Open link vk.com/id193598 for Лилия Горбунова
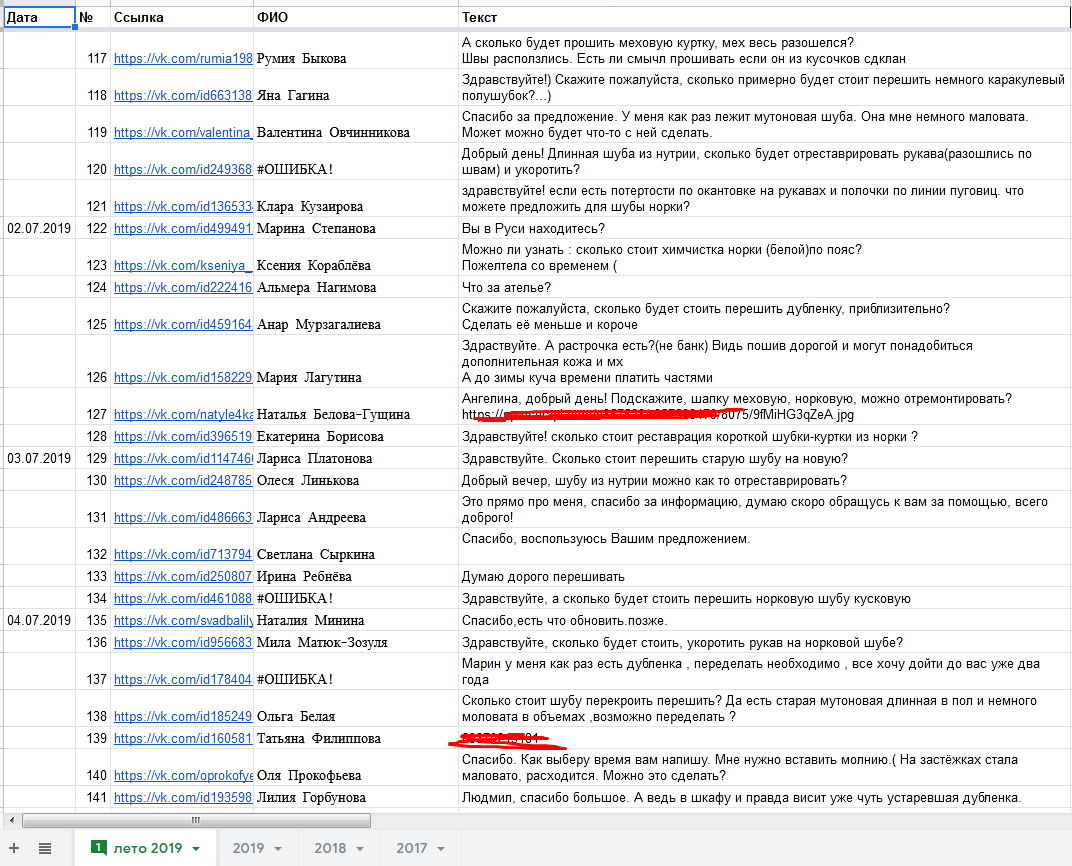The height and width of the screenshot is (866, 1072). click(x=183, y=797)
